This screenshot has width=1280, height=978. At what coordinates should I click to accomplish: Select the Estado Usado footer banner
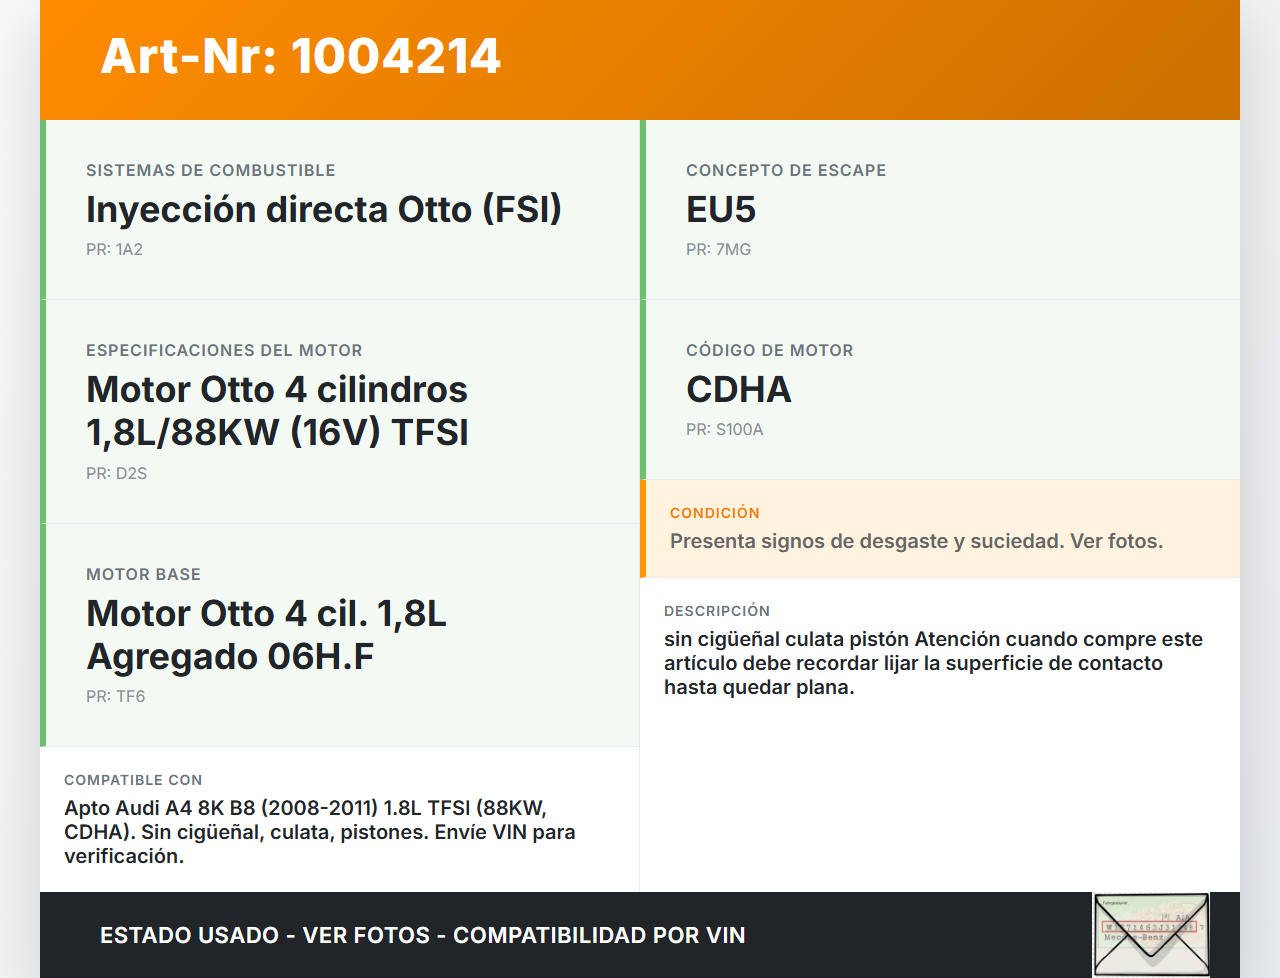click(420, 934)
